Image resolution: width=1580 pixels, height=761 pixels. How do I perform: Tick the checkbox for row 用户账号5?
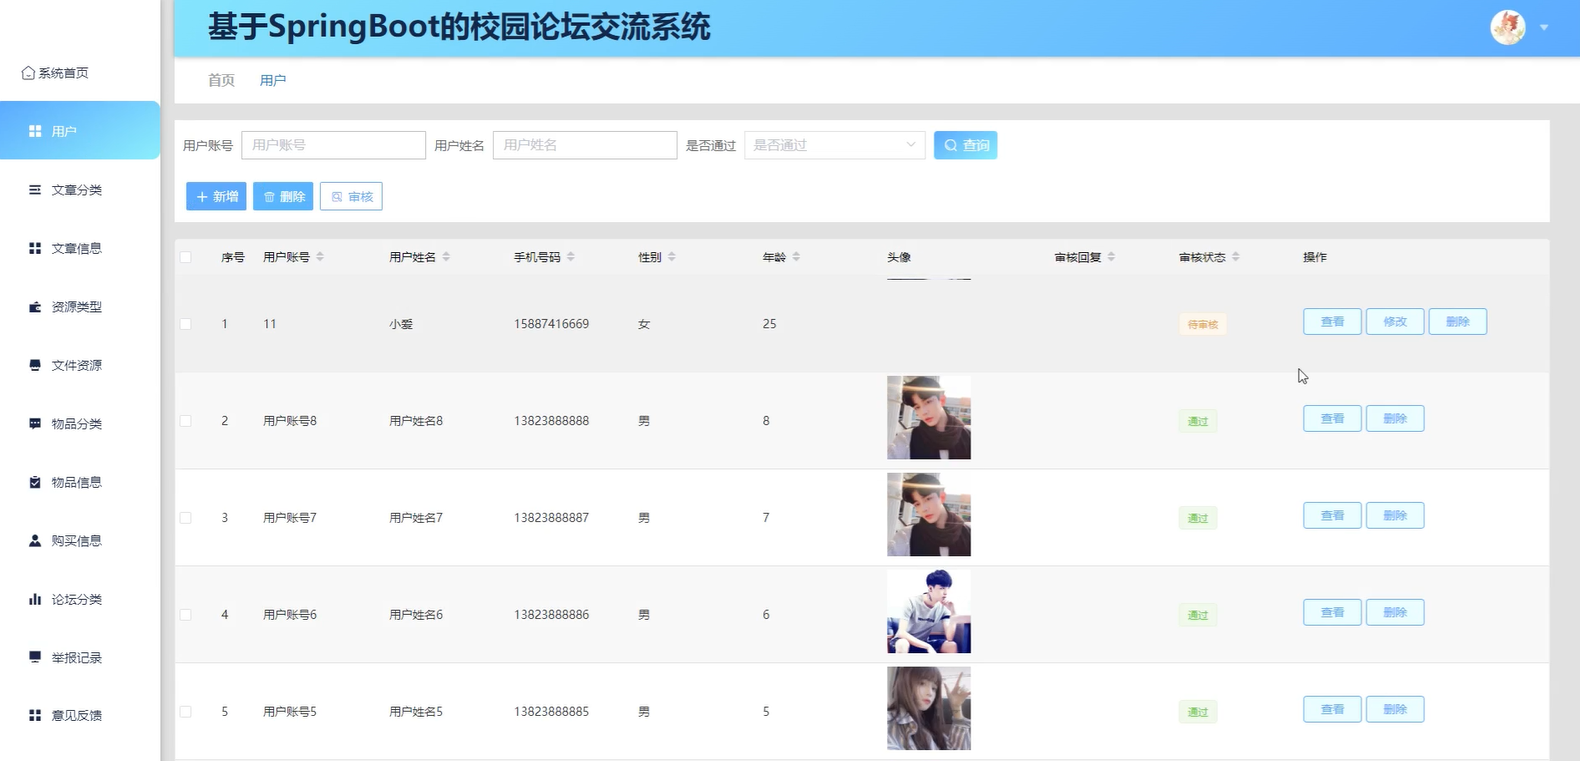tap(186, 712)
